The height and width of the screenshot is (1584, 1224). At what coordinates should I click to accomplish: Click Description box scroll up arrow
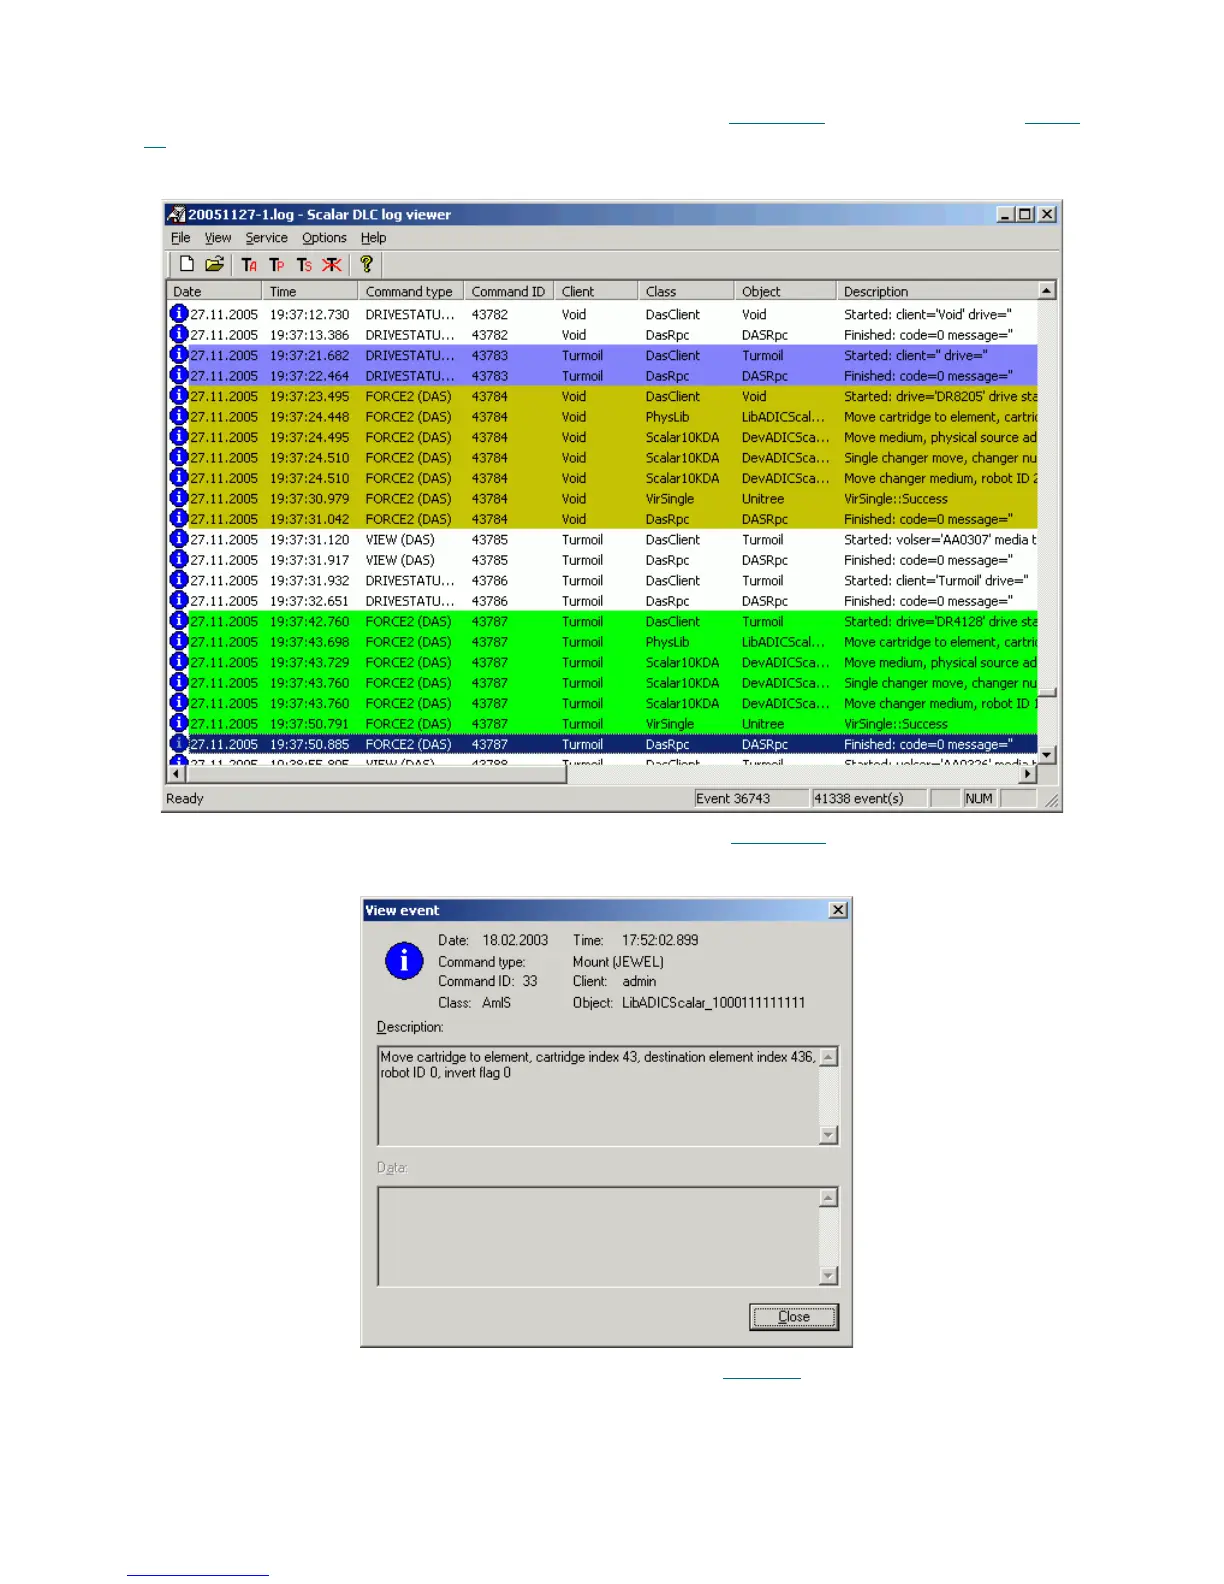(x=828, y=1058)
